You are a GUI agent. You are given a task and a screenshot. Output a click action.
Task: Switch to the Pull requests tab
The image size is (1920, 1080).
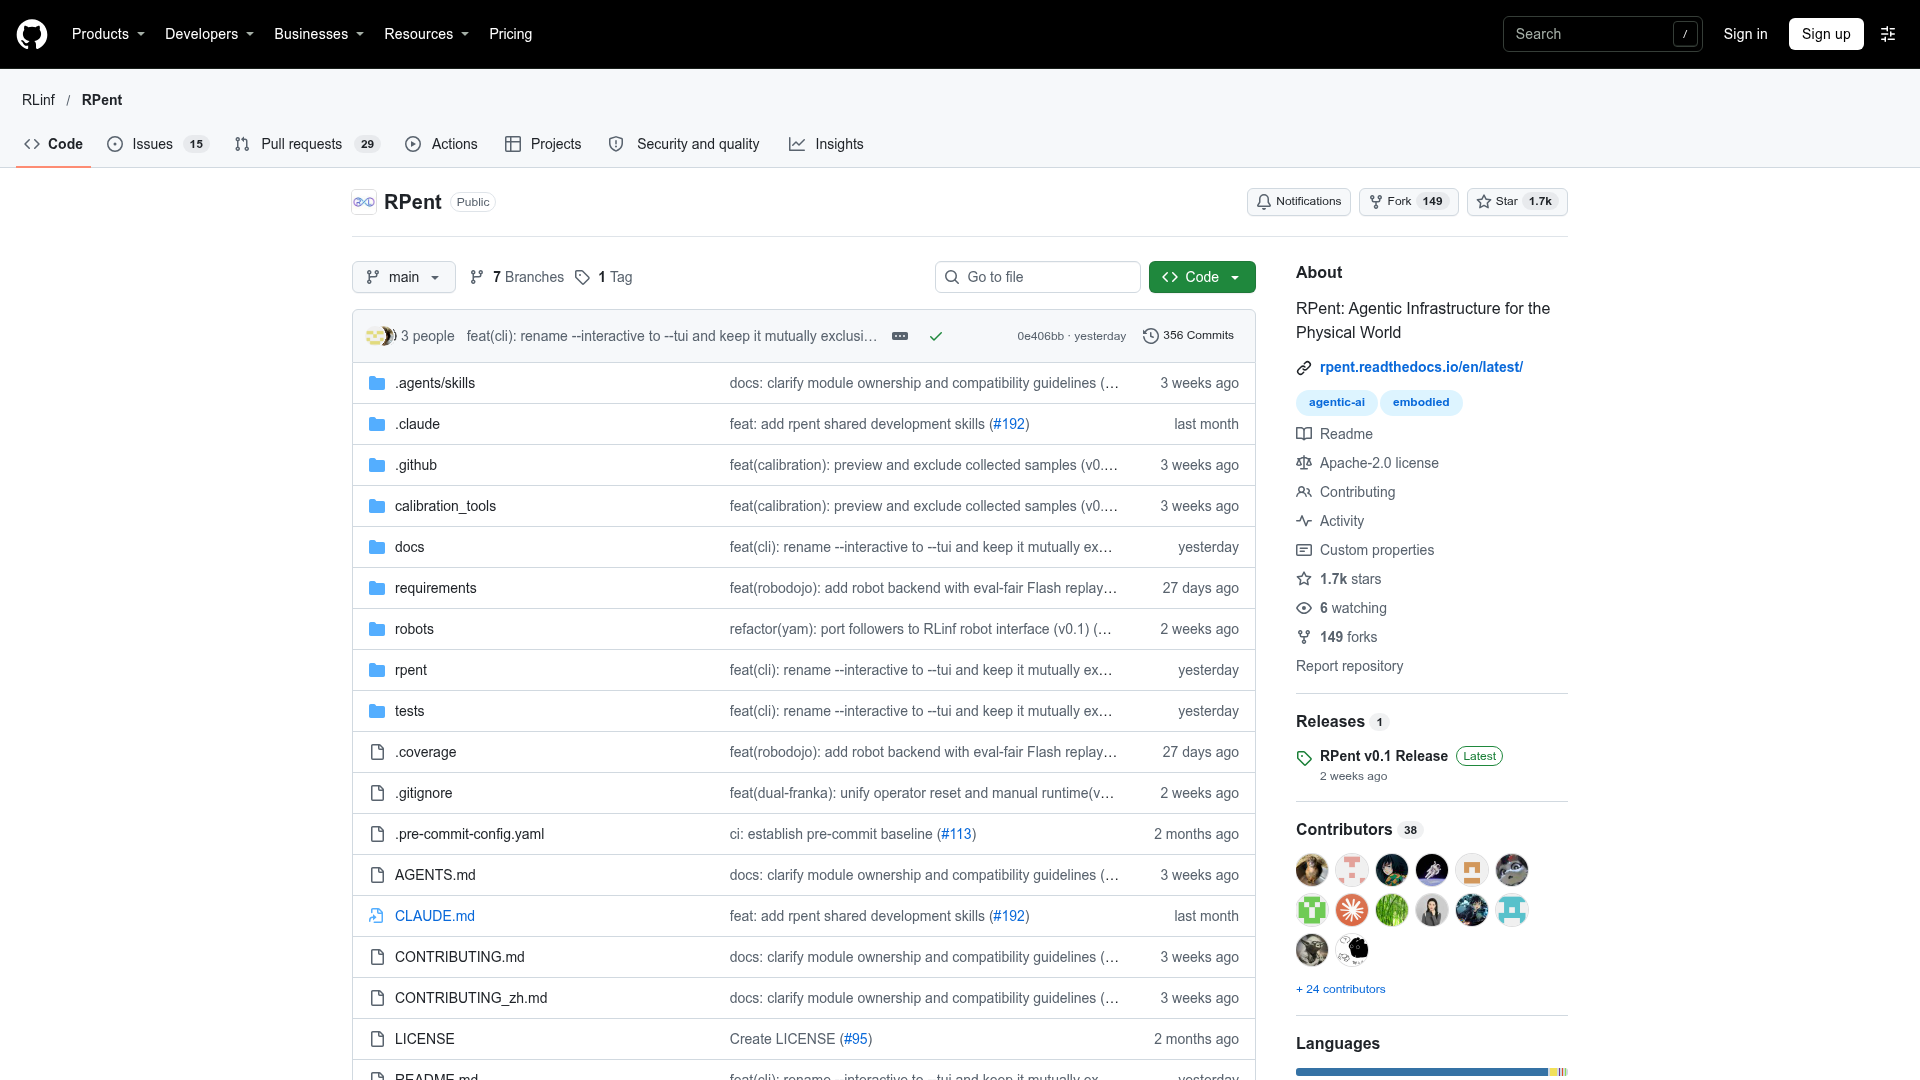click(x=307, y=144)
